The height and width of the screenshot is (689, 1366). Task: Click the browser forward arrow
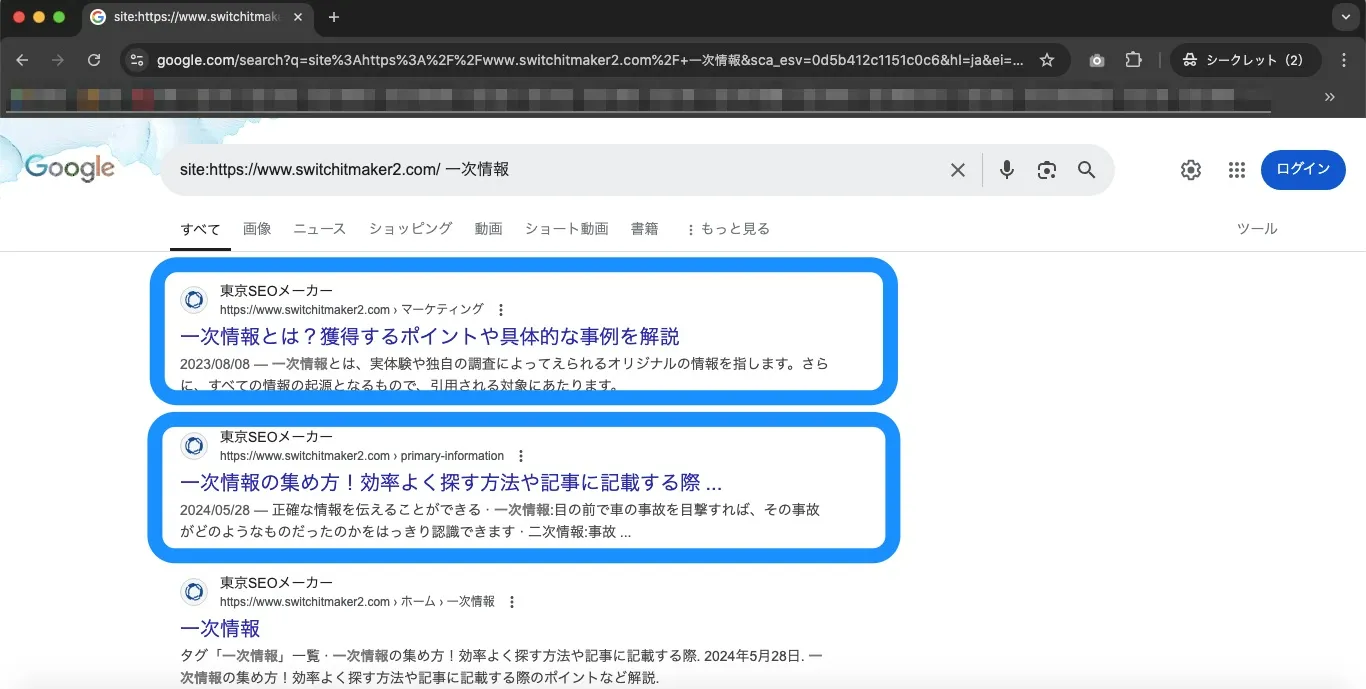[x=58, y=60]
